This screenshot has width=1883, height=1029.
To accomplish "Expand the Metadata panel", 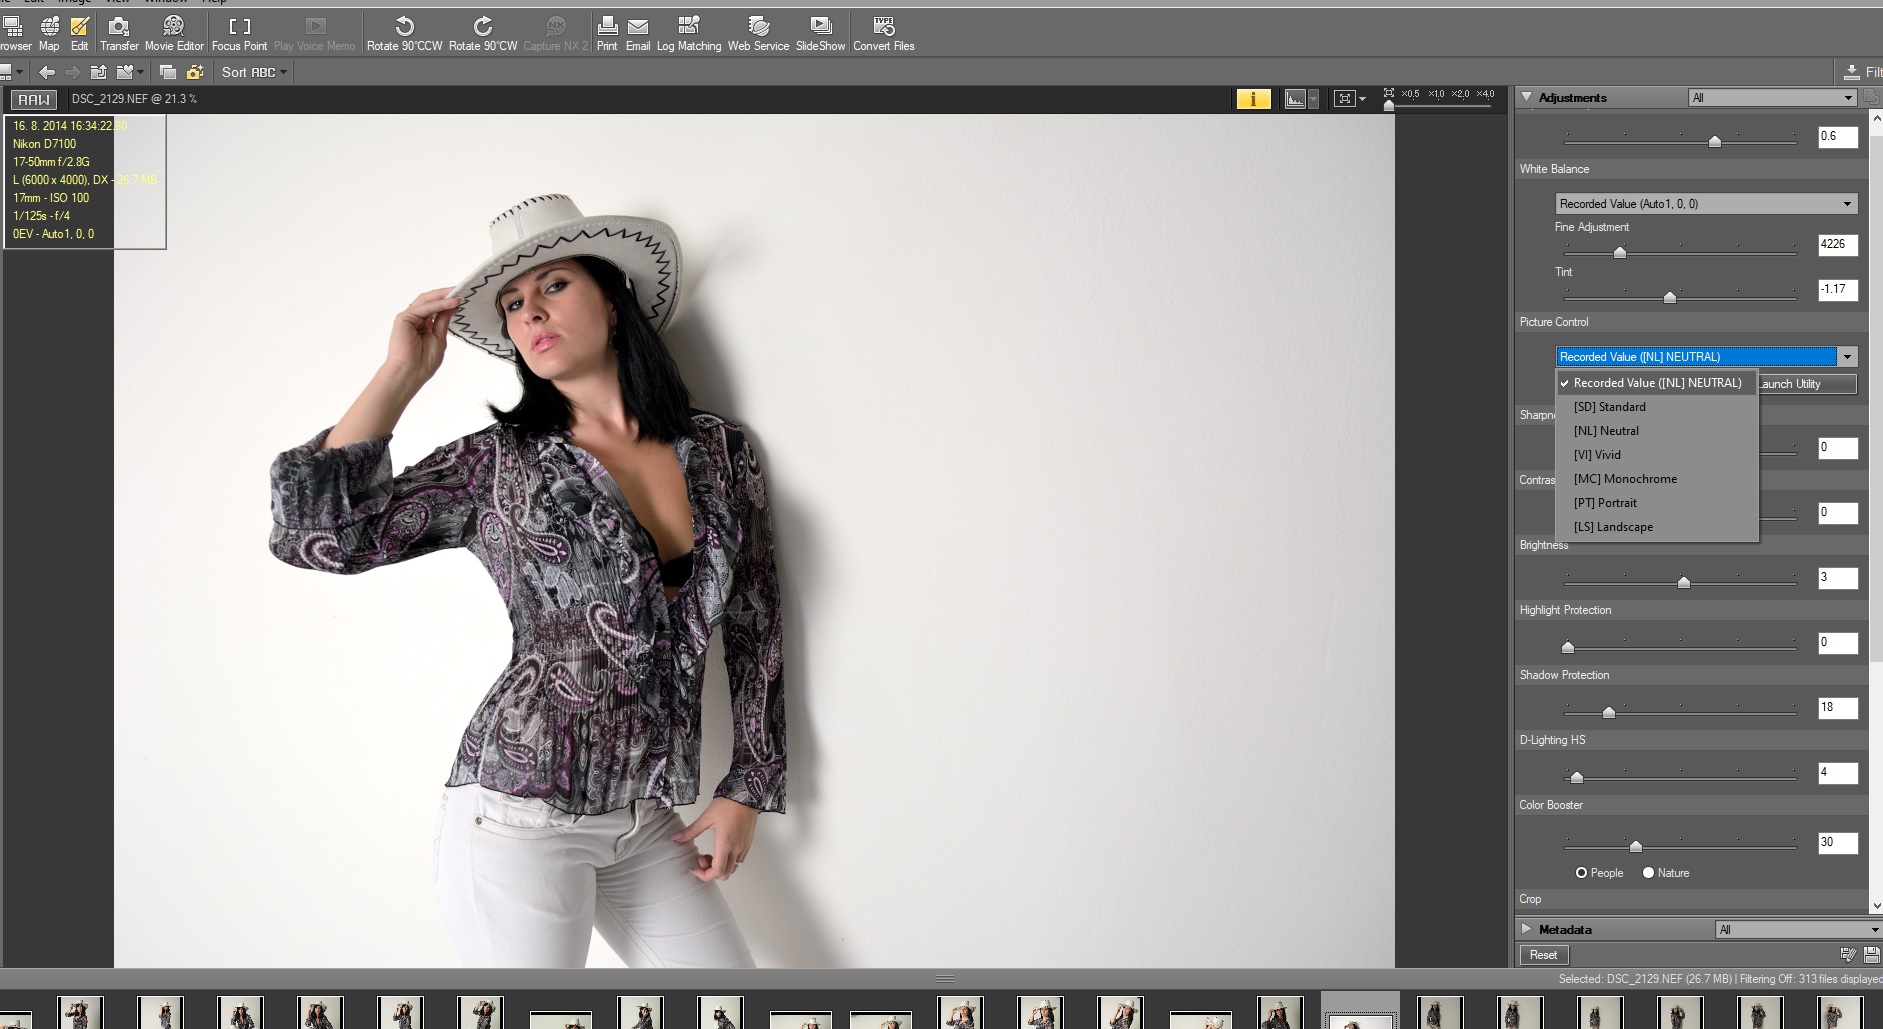I will tap(1526, 929).
